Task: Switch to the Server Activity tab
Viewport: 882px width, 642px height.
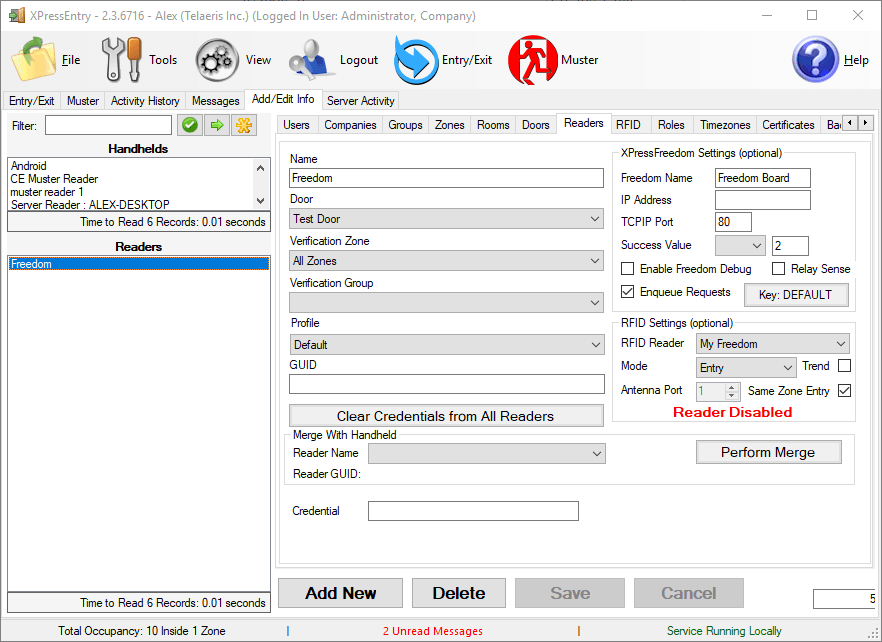Action: click(x=360, y=100)
